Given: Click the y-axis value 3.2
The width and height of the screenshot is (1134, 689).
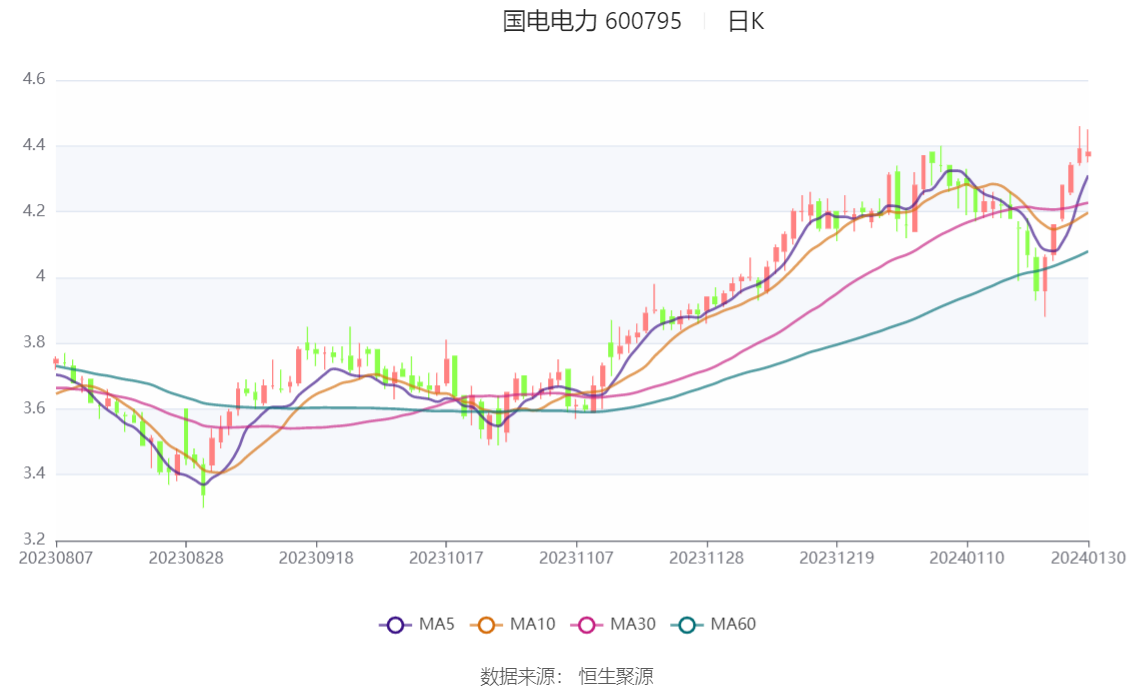Looking at the screenshot, I should [x=34, y=539].
